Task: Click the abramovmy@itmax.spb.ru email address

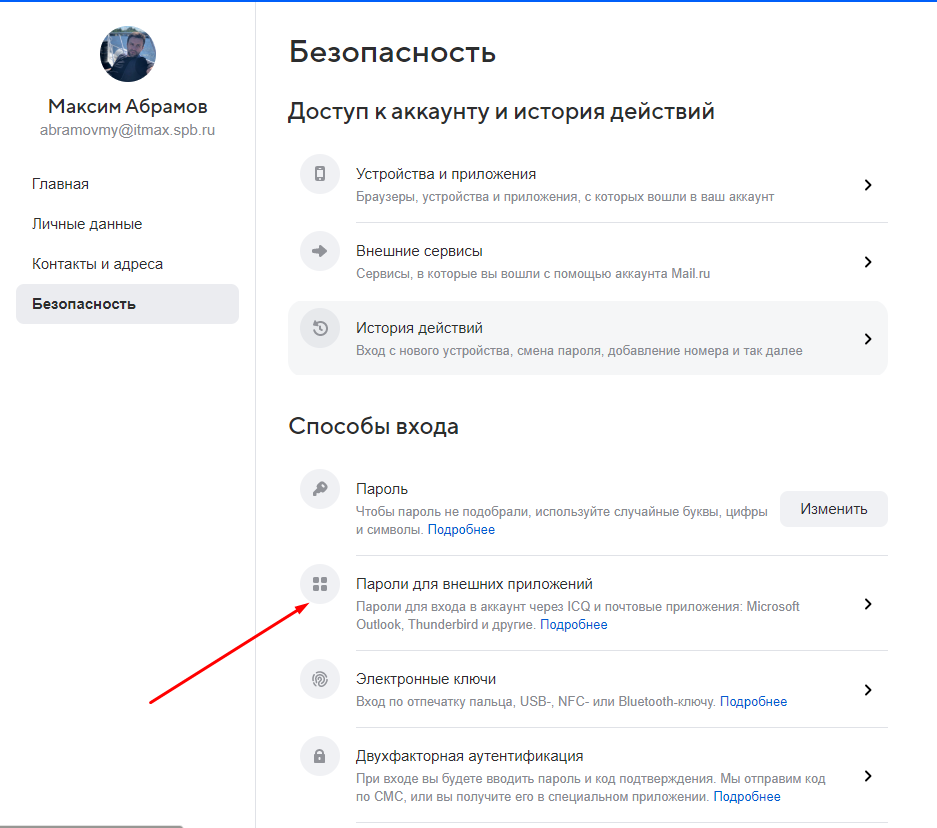Action: point(127,130)
